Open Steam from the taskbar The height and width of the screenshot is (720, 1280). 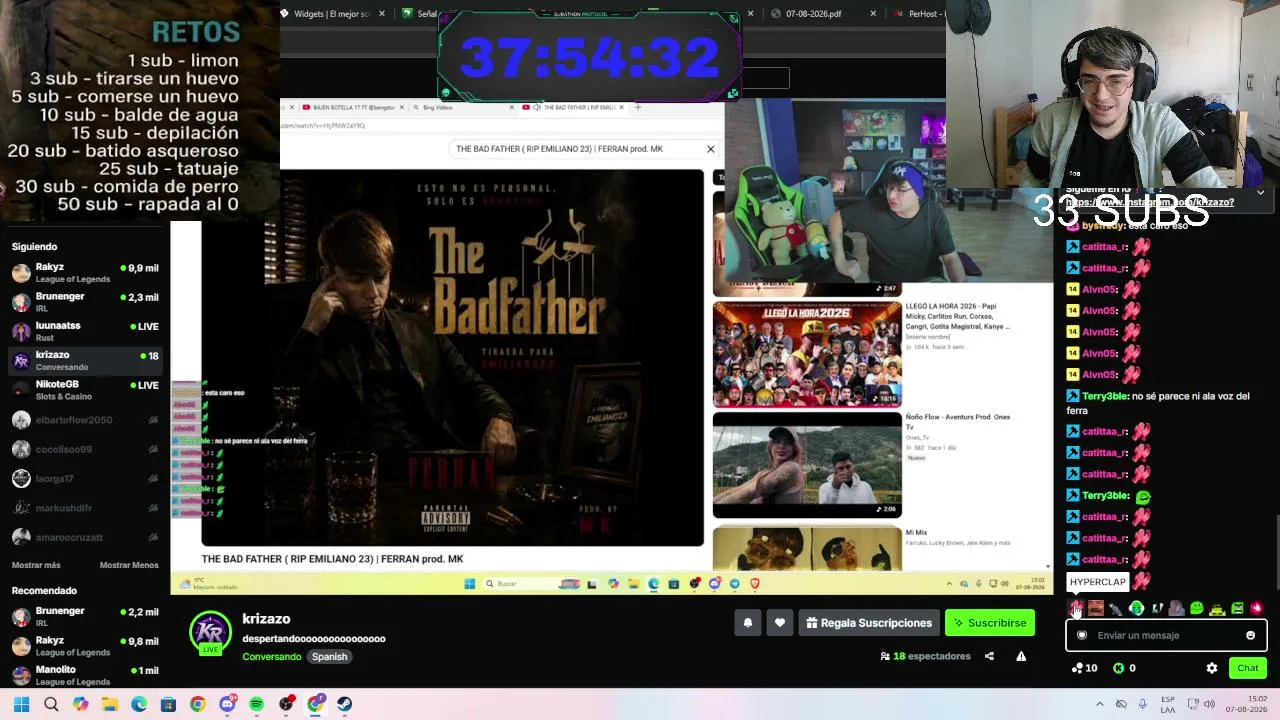pyautogui.click(x=344, y=704)
